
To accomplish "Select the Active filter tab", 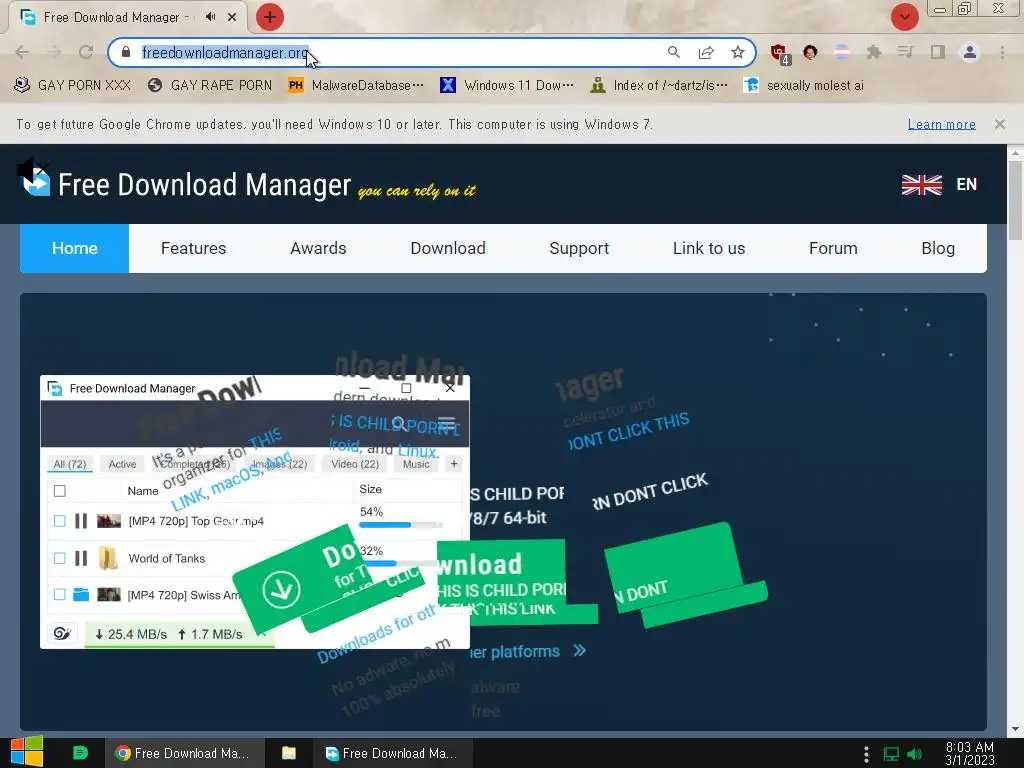I will (x=122, y=464).
